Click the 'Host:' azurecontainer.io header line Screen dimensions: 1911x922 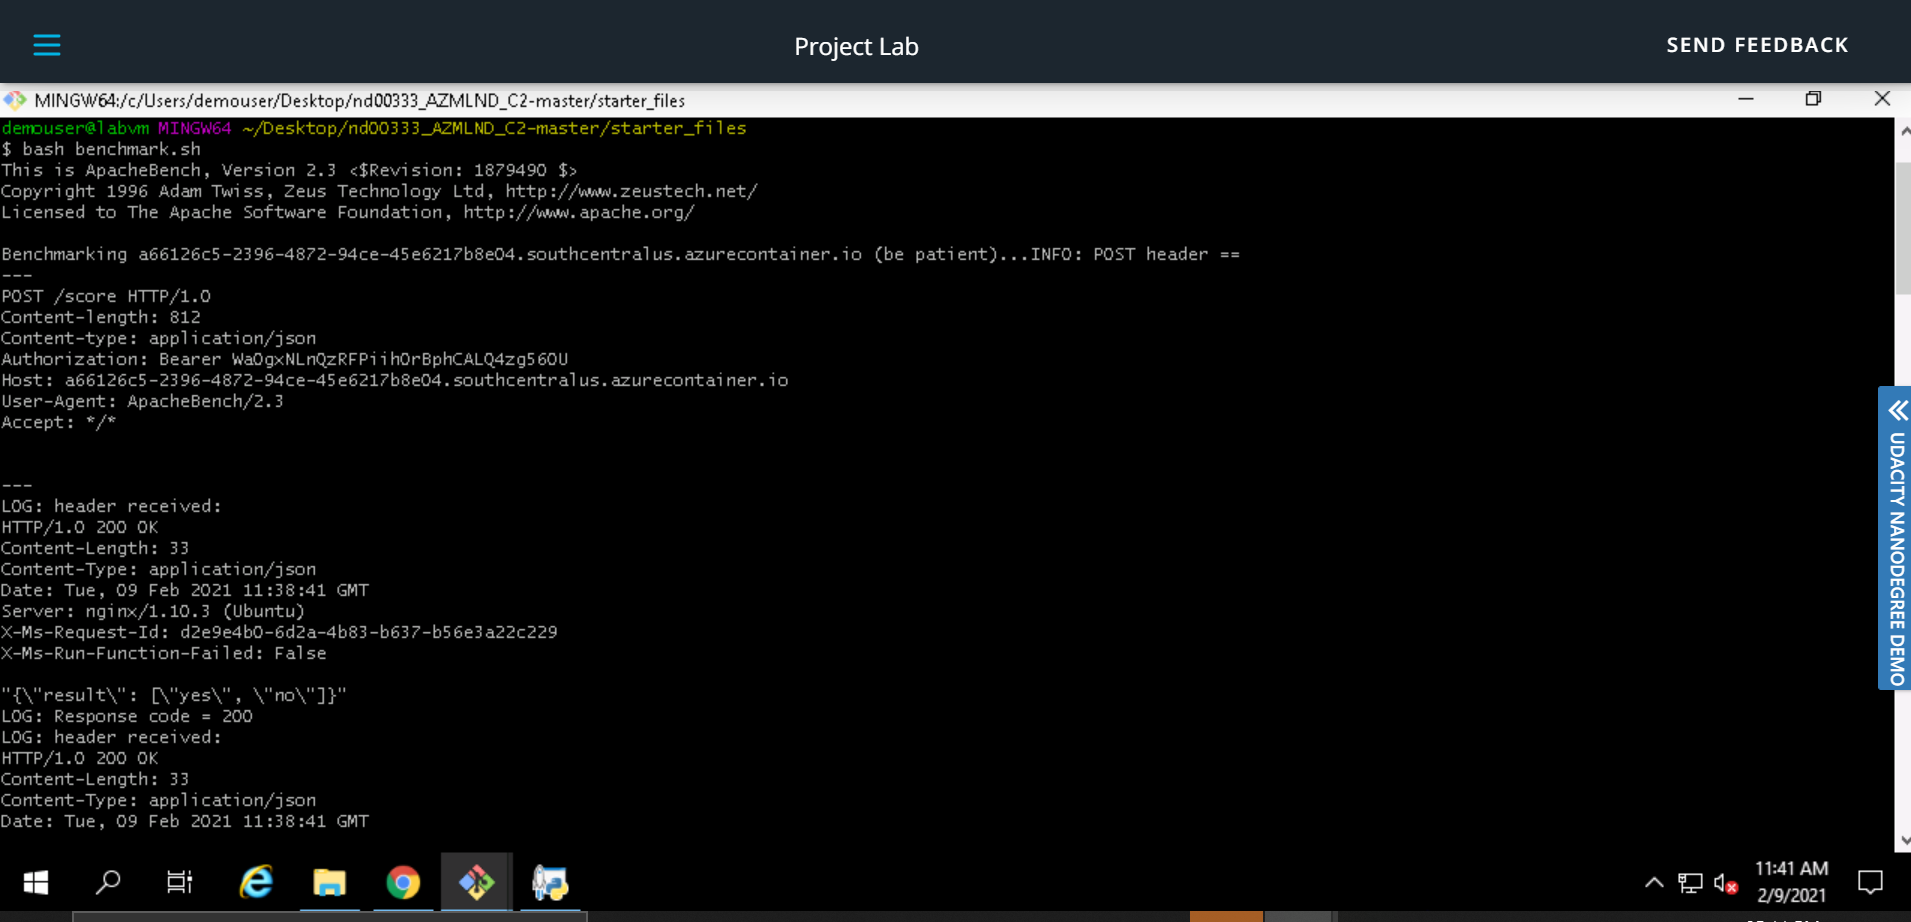pyautogui.click(x=395, y=380)
